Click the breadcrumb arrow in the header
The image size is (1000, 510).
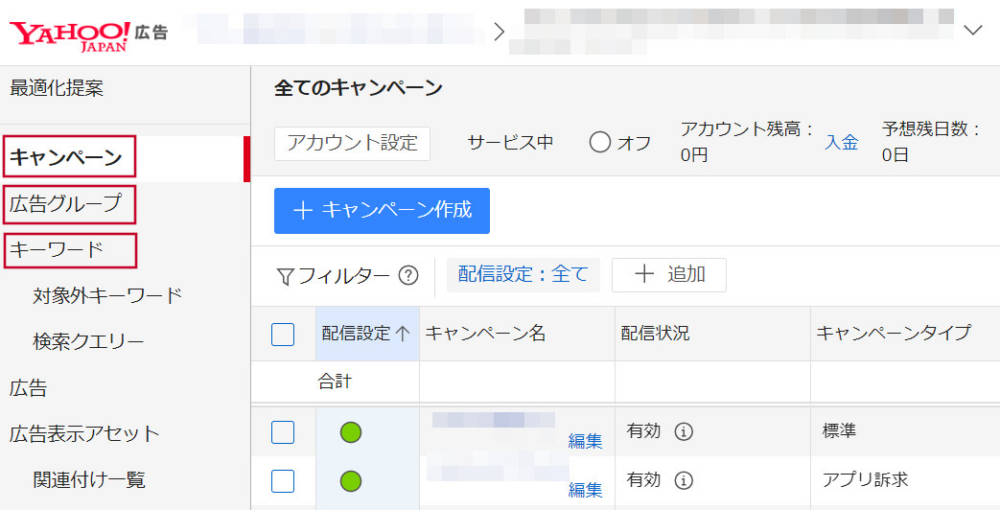tap(499, 31)
